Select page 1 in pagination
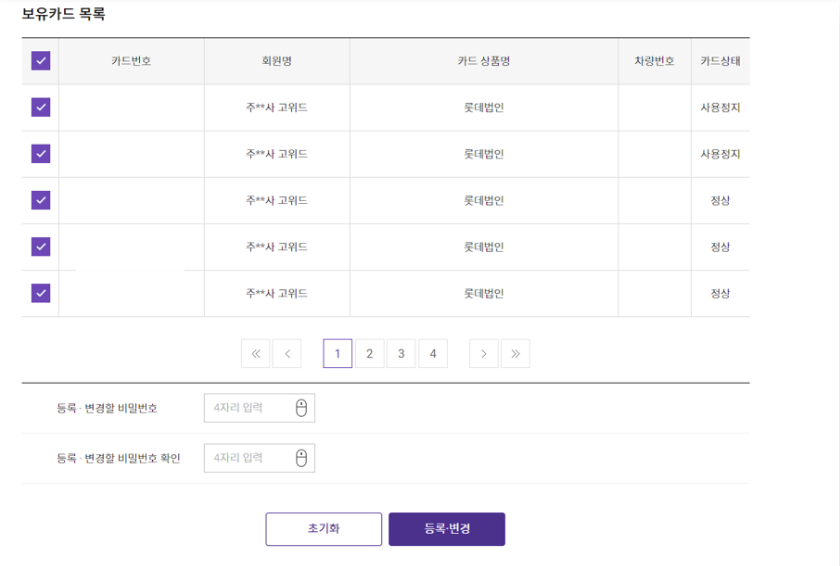The width and height of the screenshot is (840, 566). (x=338, y=353)
